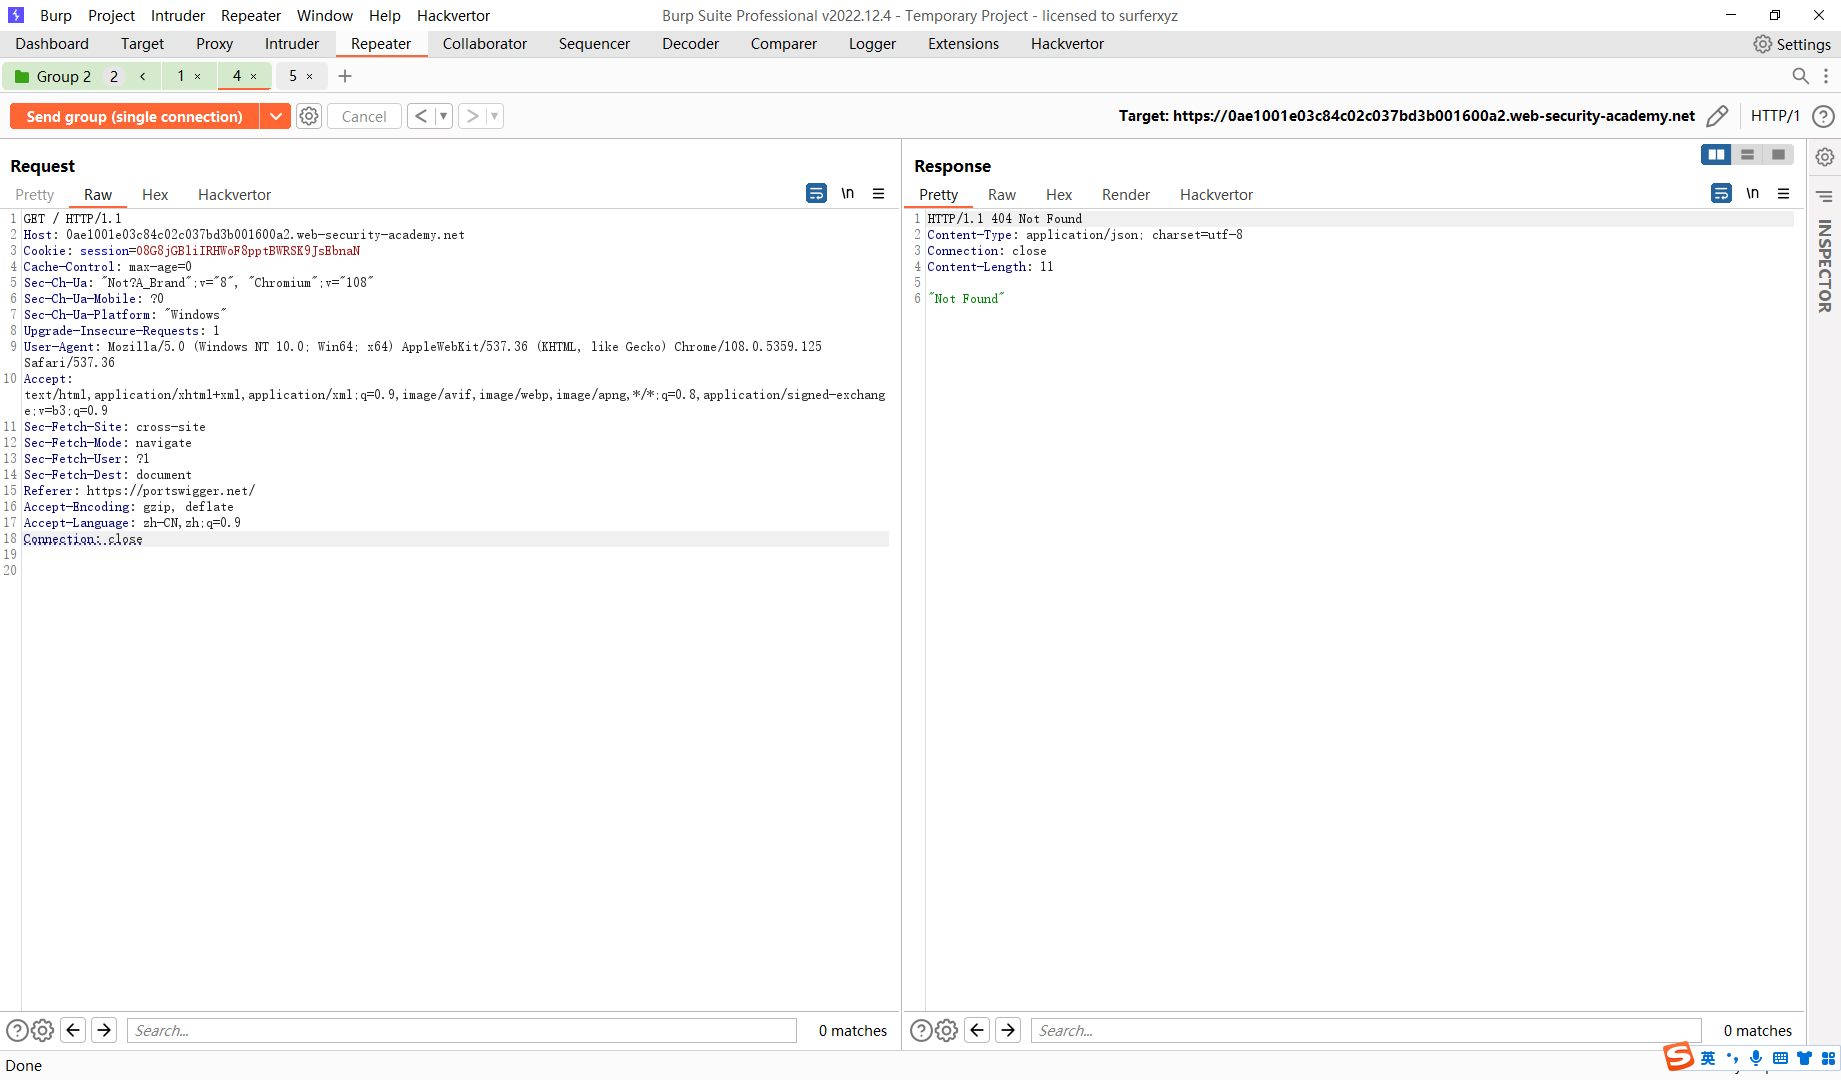Close Repeater tab 1
This screenshot has width=1841, height=1080.
[198, 76]
